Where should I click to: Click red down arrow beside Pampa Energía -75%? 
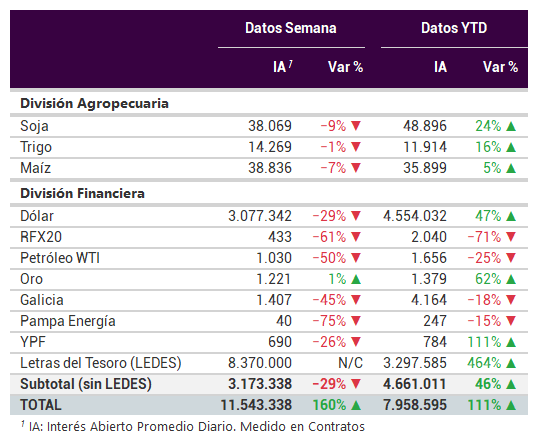[x=356, y=320]
